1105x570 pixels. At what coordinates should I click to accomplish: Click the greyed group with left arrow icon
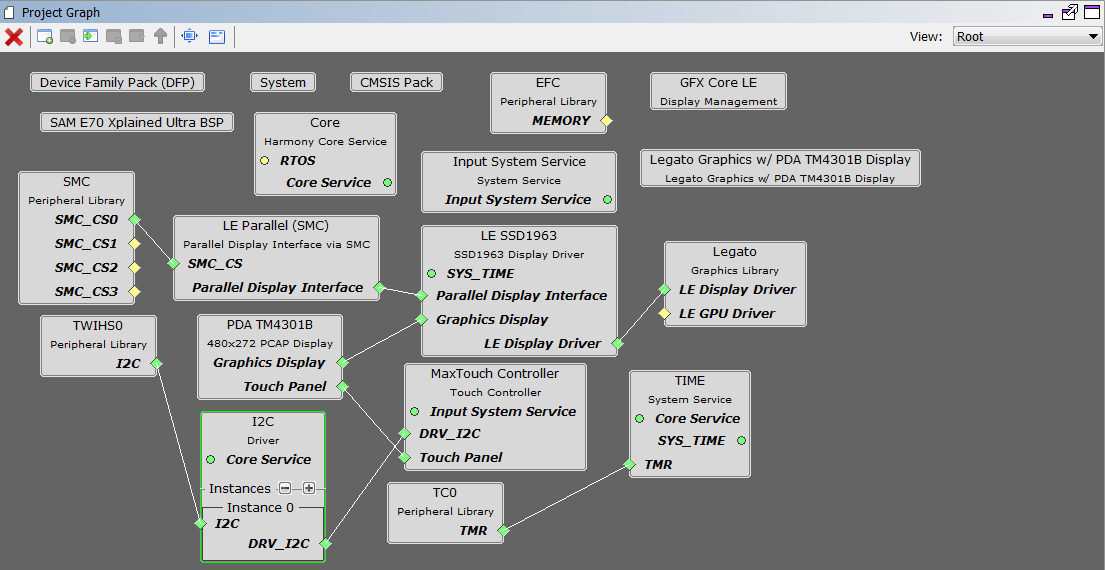(137, 36)
